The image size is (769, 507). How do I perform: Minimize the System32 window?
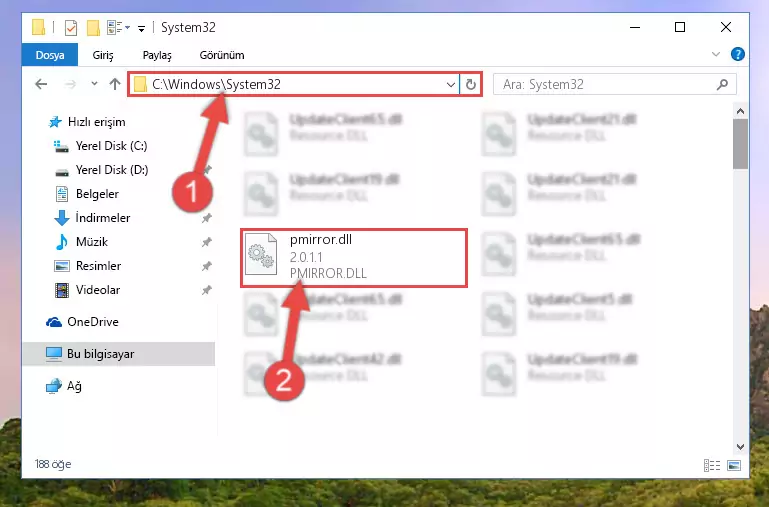click(635, 27)
